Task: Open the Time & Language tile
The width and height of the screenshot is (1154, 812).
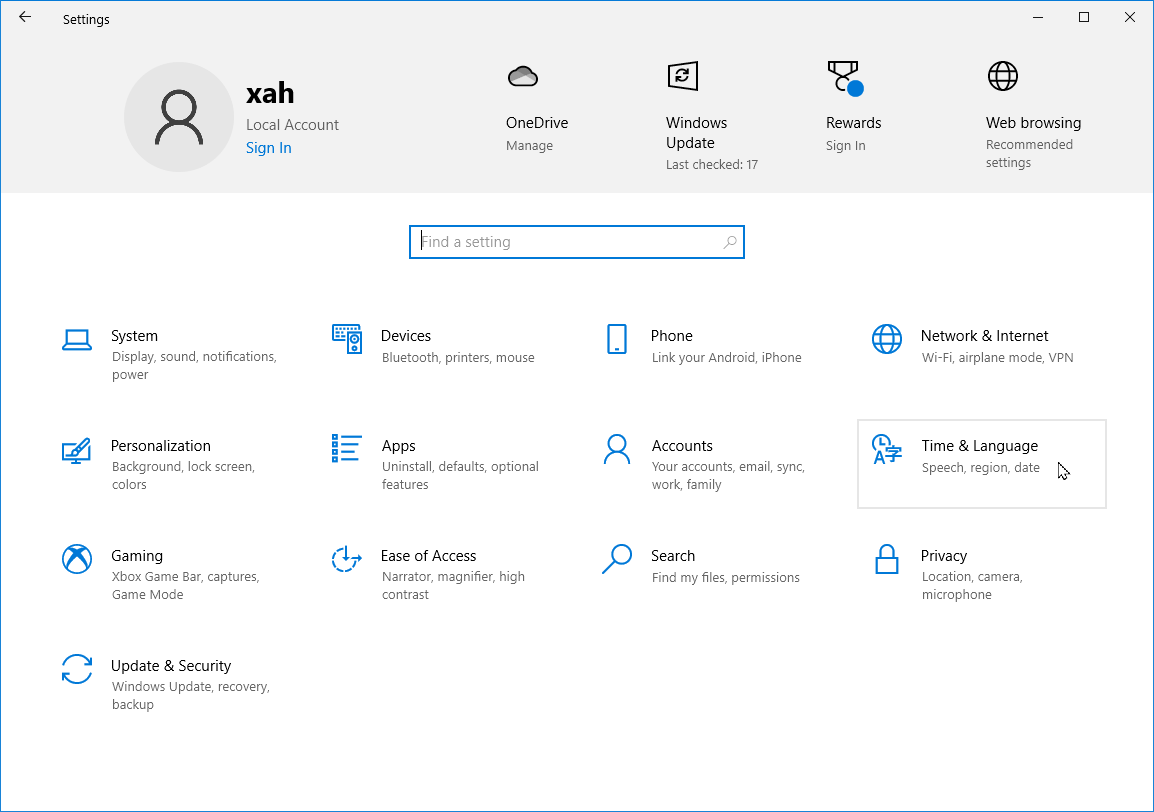Action: [981, 463]
